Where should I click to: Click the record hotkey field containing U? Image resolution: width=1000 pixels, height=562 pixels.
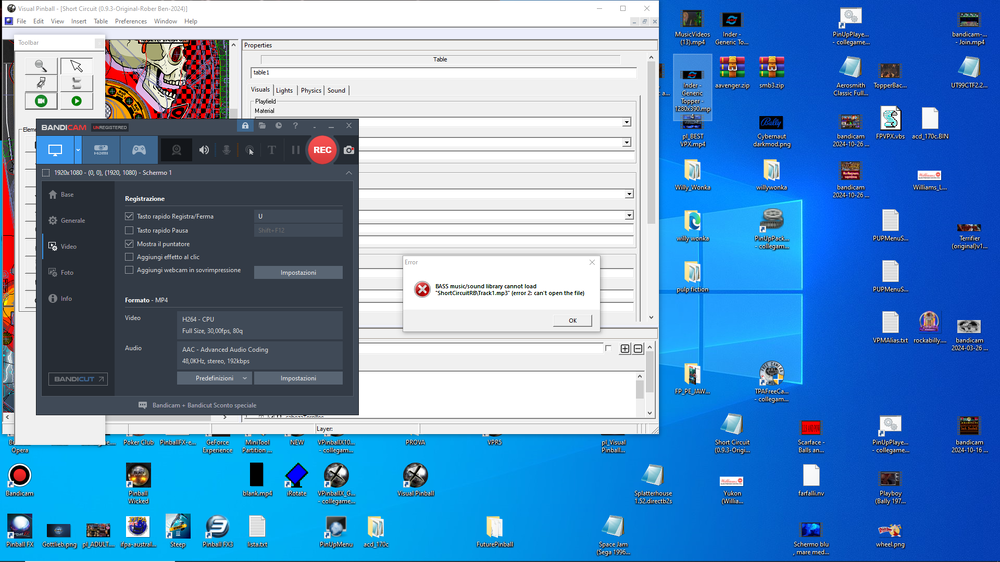(x=298, y=217)
